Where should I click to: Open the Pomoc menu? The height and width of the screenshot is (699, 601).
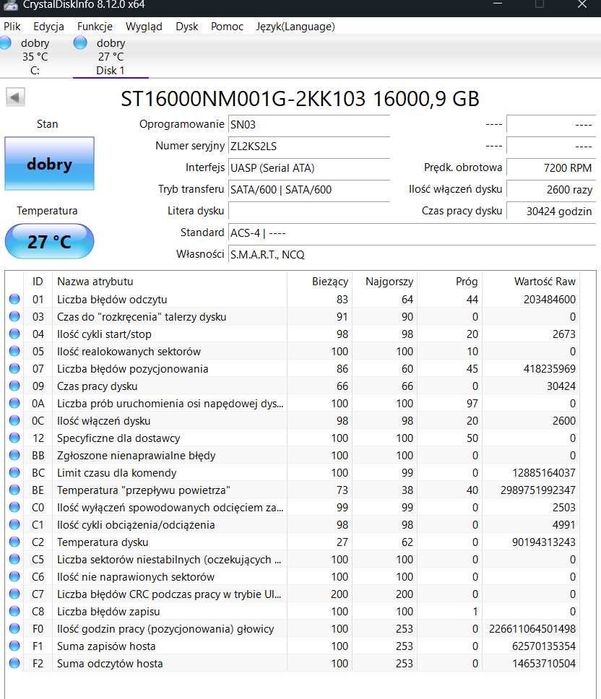227,26
